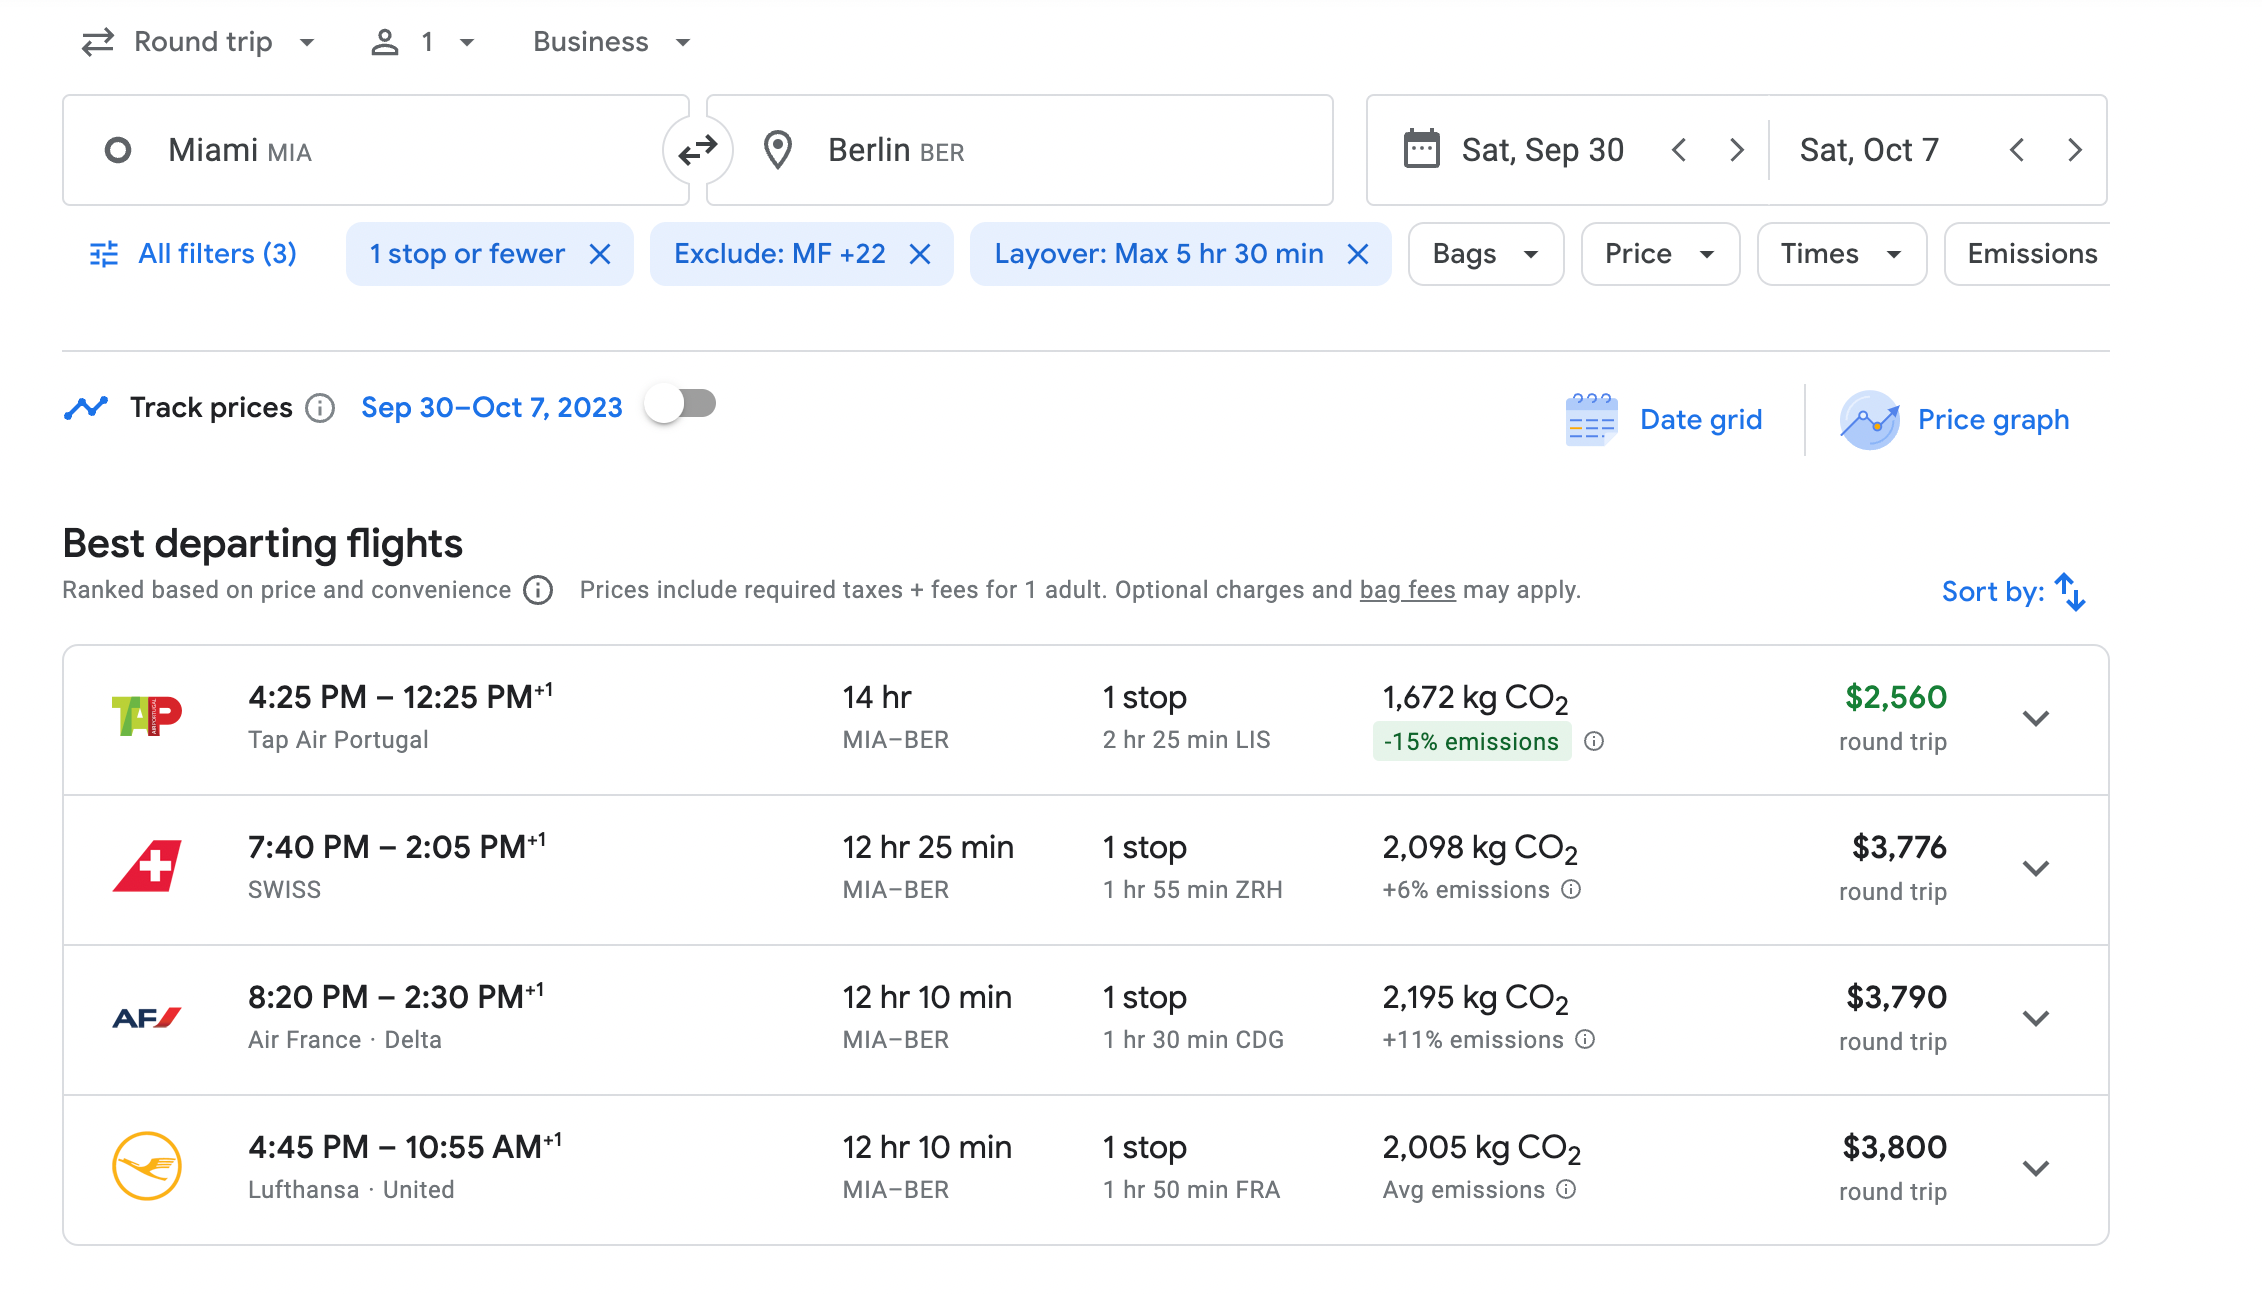Go to previous return date before Oct 7
The width and height of the screenshot is (2262, 1294).
pyautogui.click(x=2017, y=151)
